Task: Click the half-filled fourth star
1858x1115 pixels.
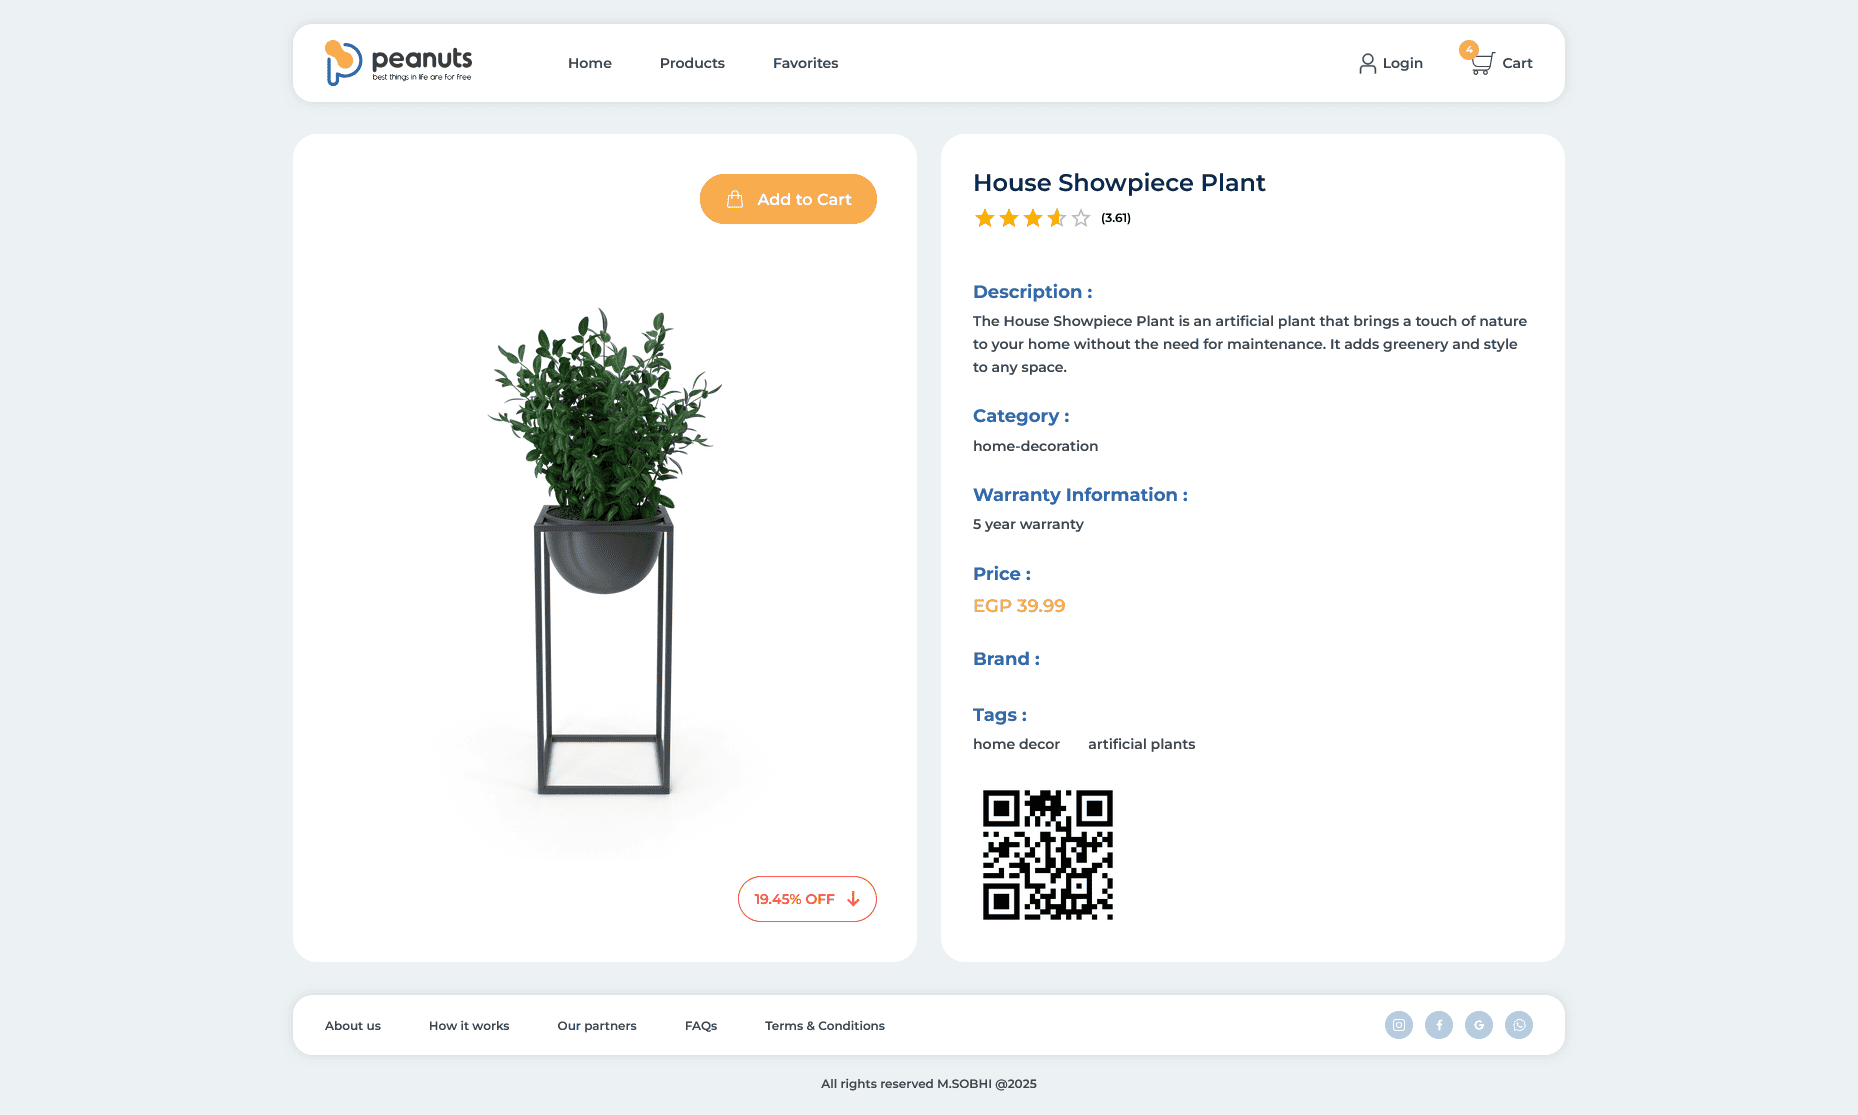Action: (x=1057, y=218)
